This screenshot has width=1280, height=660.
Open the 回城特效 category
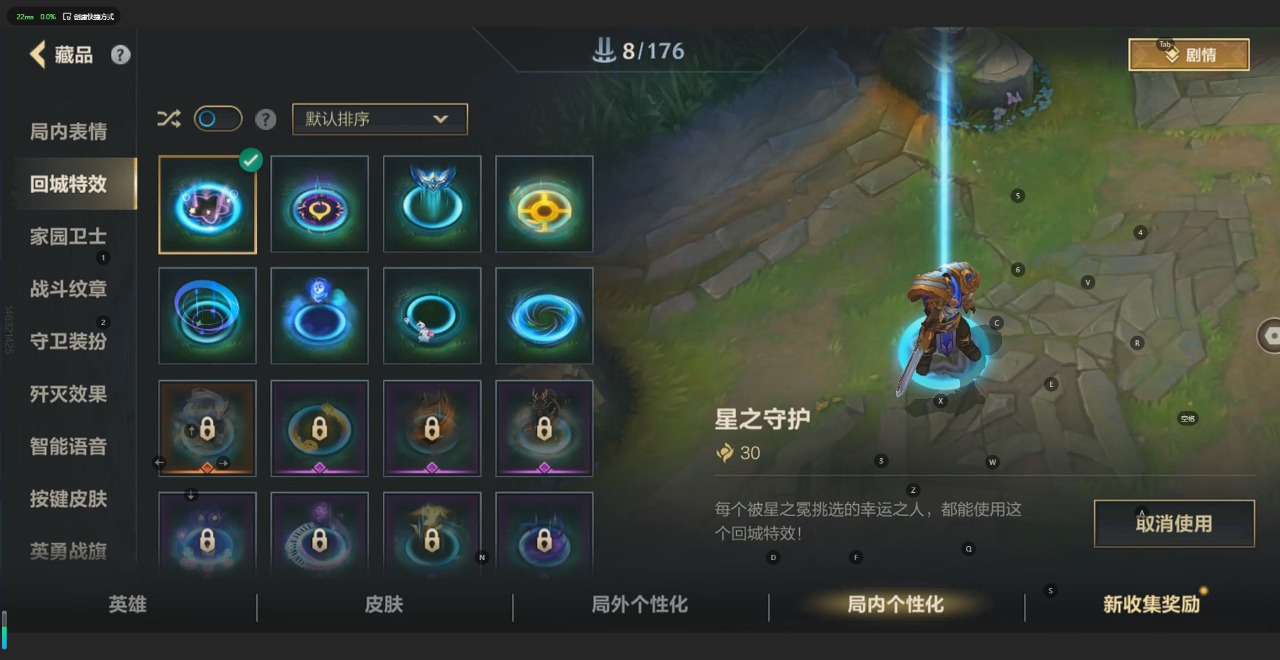pyautogui.click(x=68, y=184)
